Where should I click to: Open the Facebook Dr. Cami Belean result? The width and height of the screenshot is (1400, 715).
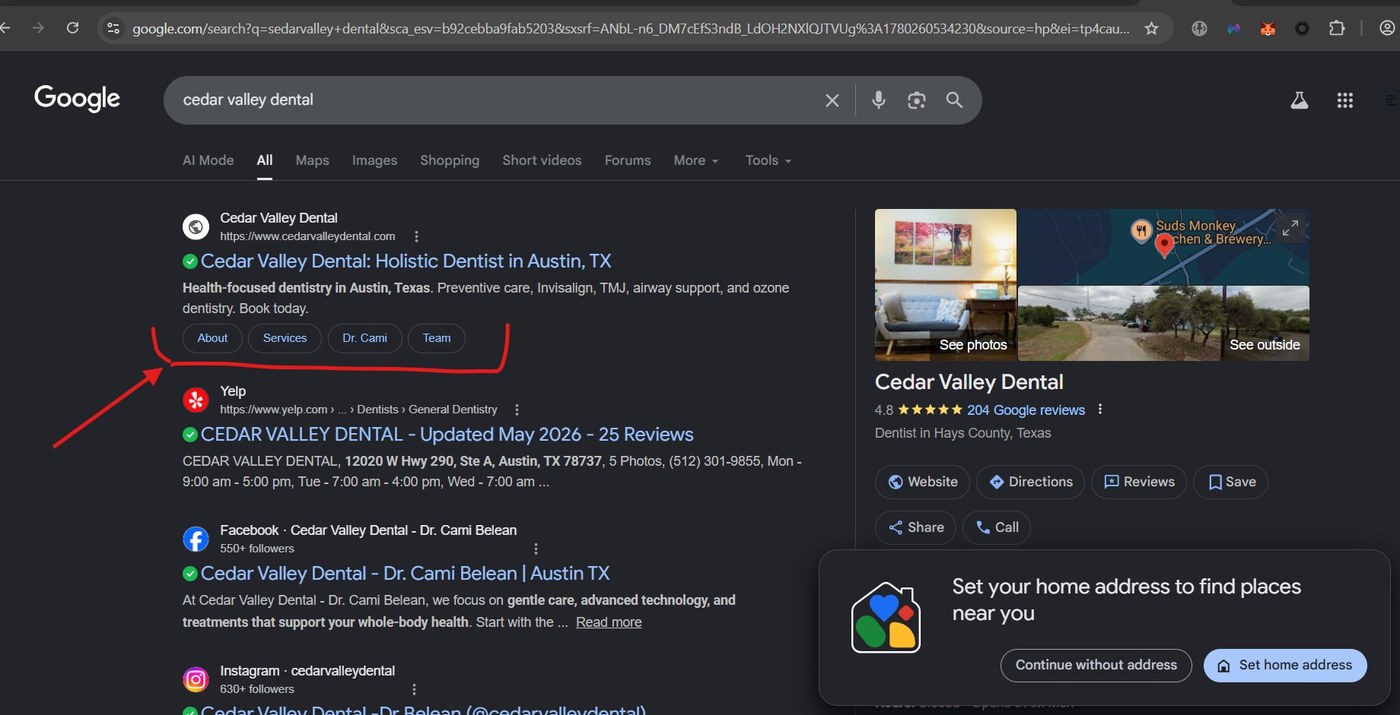point(405,573)
